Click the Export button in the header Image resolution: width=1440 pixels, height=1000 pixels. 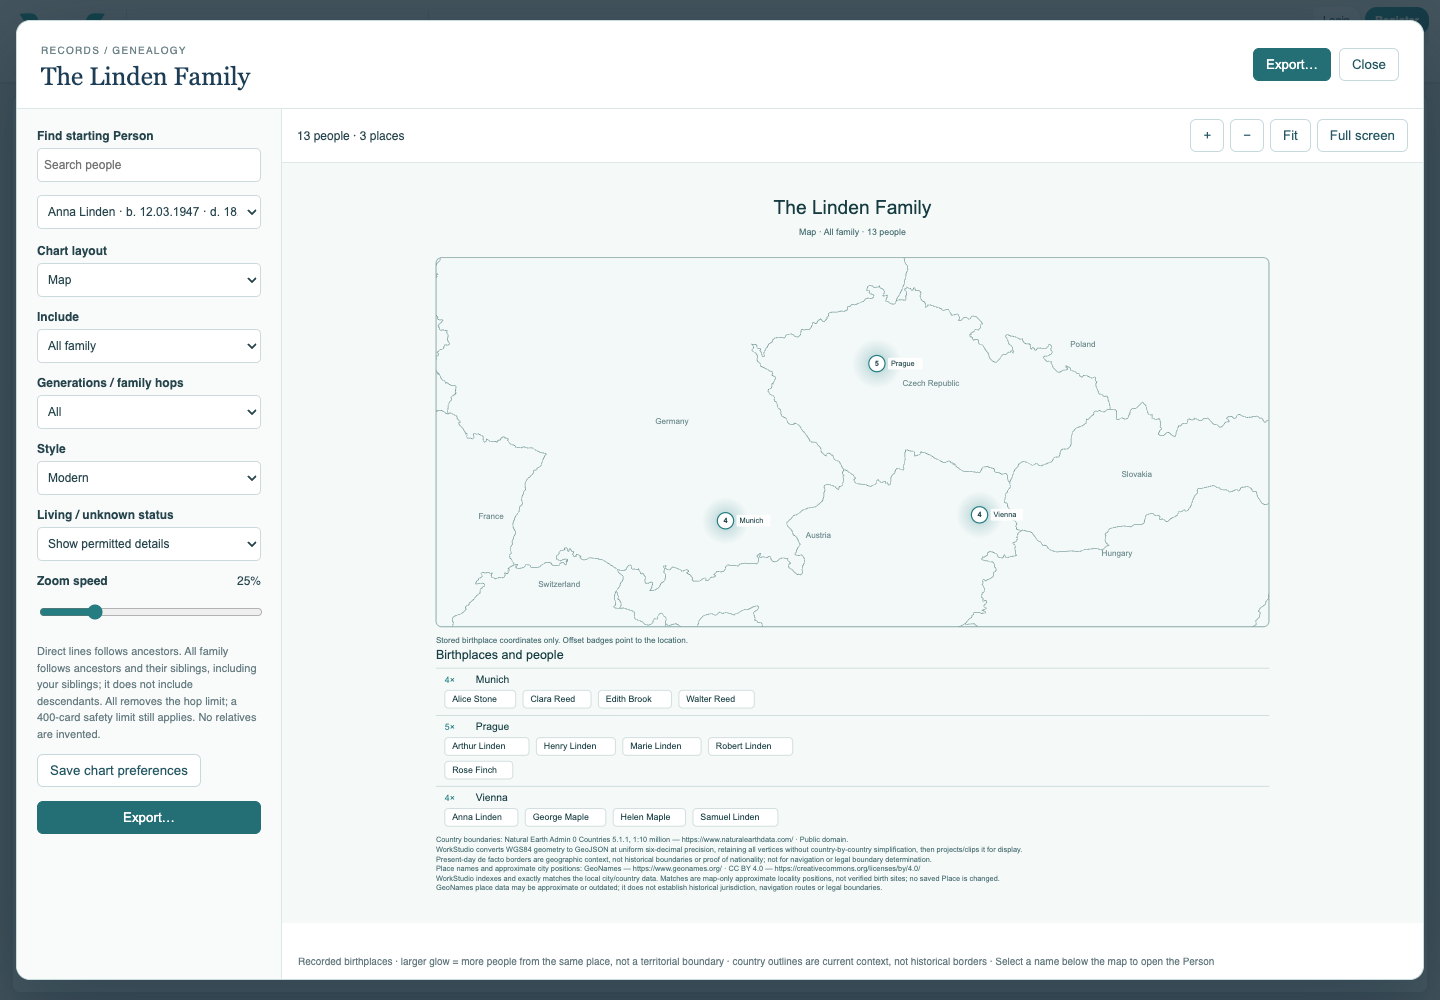point(1292,65)
